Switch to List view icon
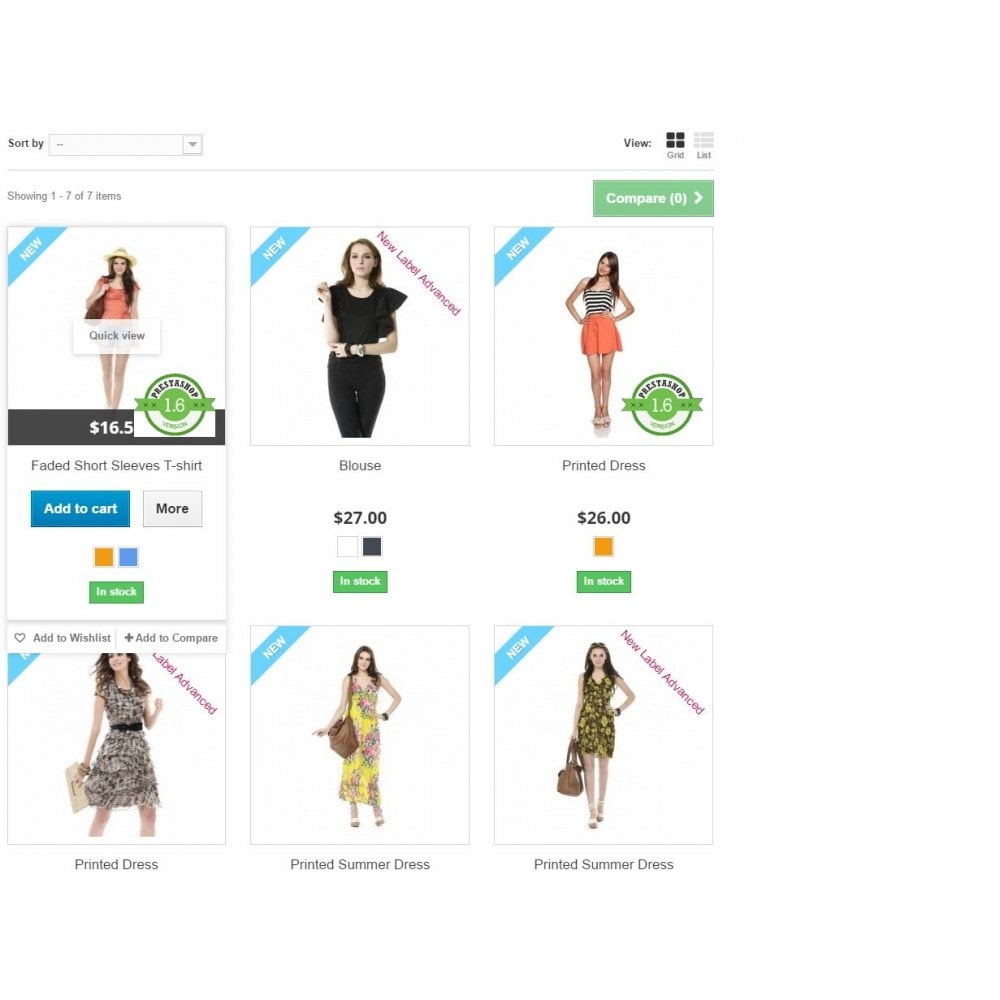Image resolution: width=1000 pixels, height=1000 pixels. (703, 140)
